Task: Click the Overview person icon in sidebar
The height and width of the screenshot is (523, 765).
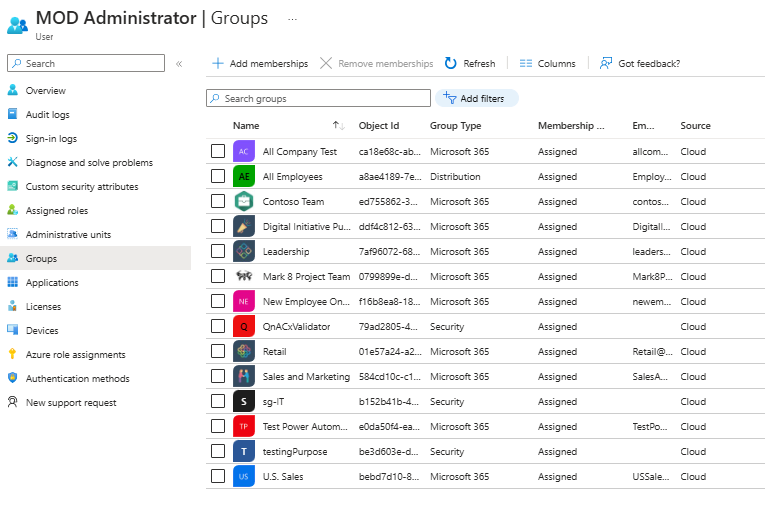Action: click(13, 90)
